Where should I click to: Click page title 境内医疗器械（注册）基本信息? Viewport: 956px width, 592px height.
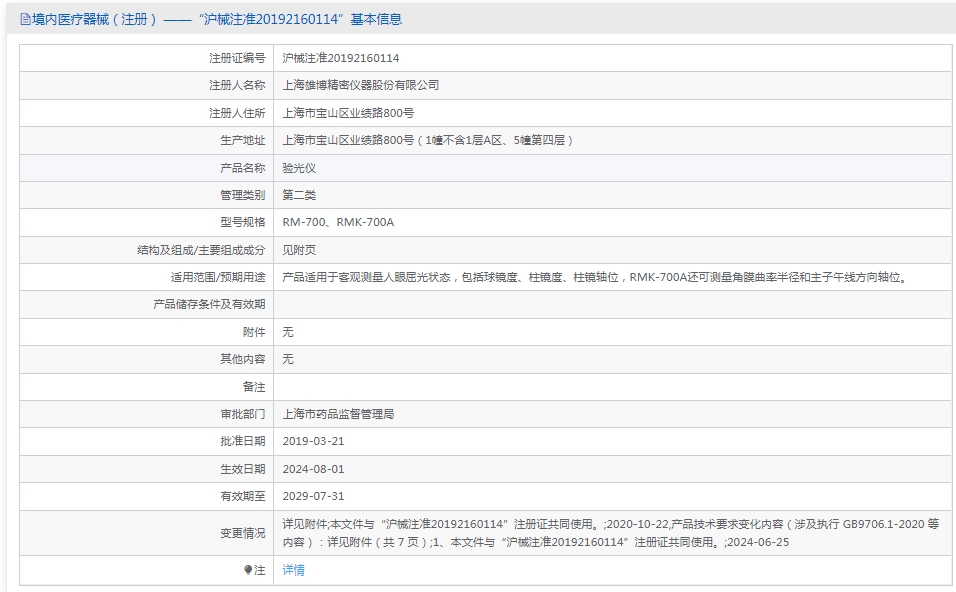(x=216, y=20)
